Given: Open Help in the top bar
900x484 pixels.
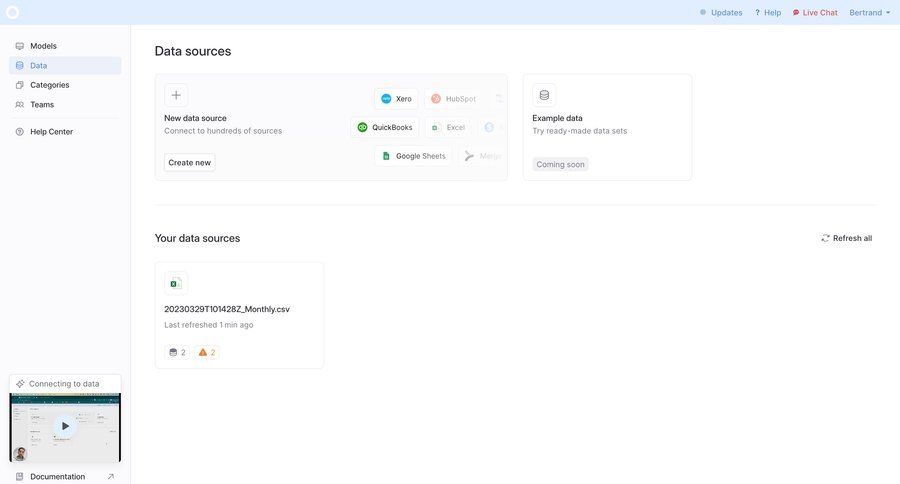Looking at the screenshot, I should [768, 13].
